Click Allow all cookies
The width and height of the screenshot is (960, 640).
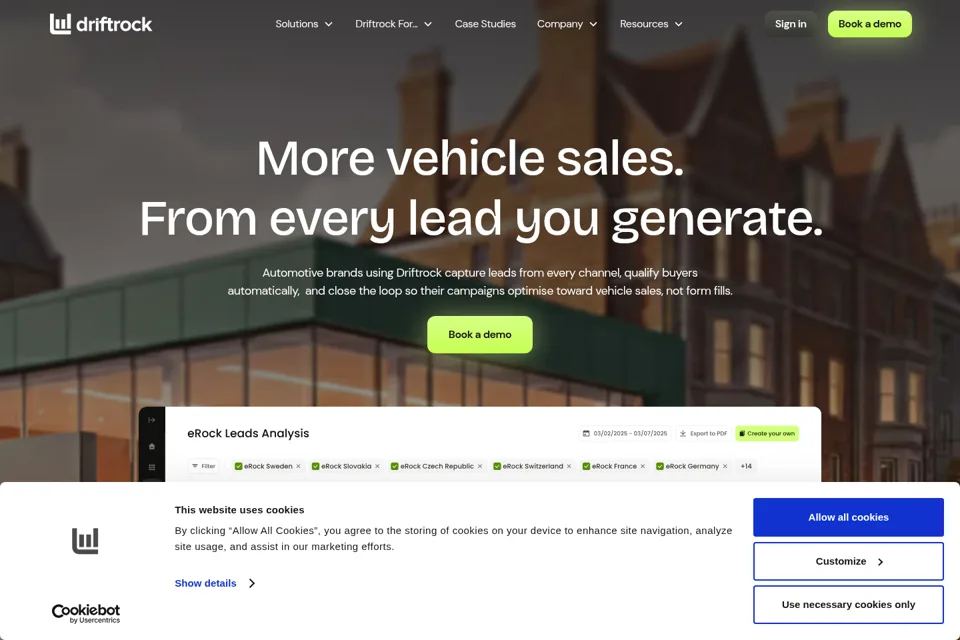[848, 517]
